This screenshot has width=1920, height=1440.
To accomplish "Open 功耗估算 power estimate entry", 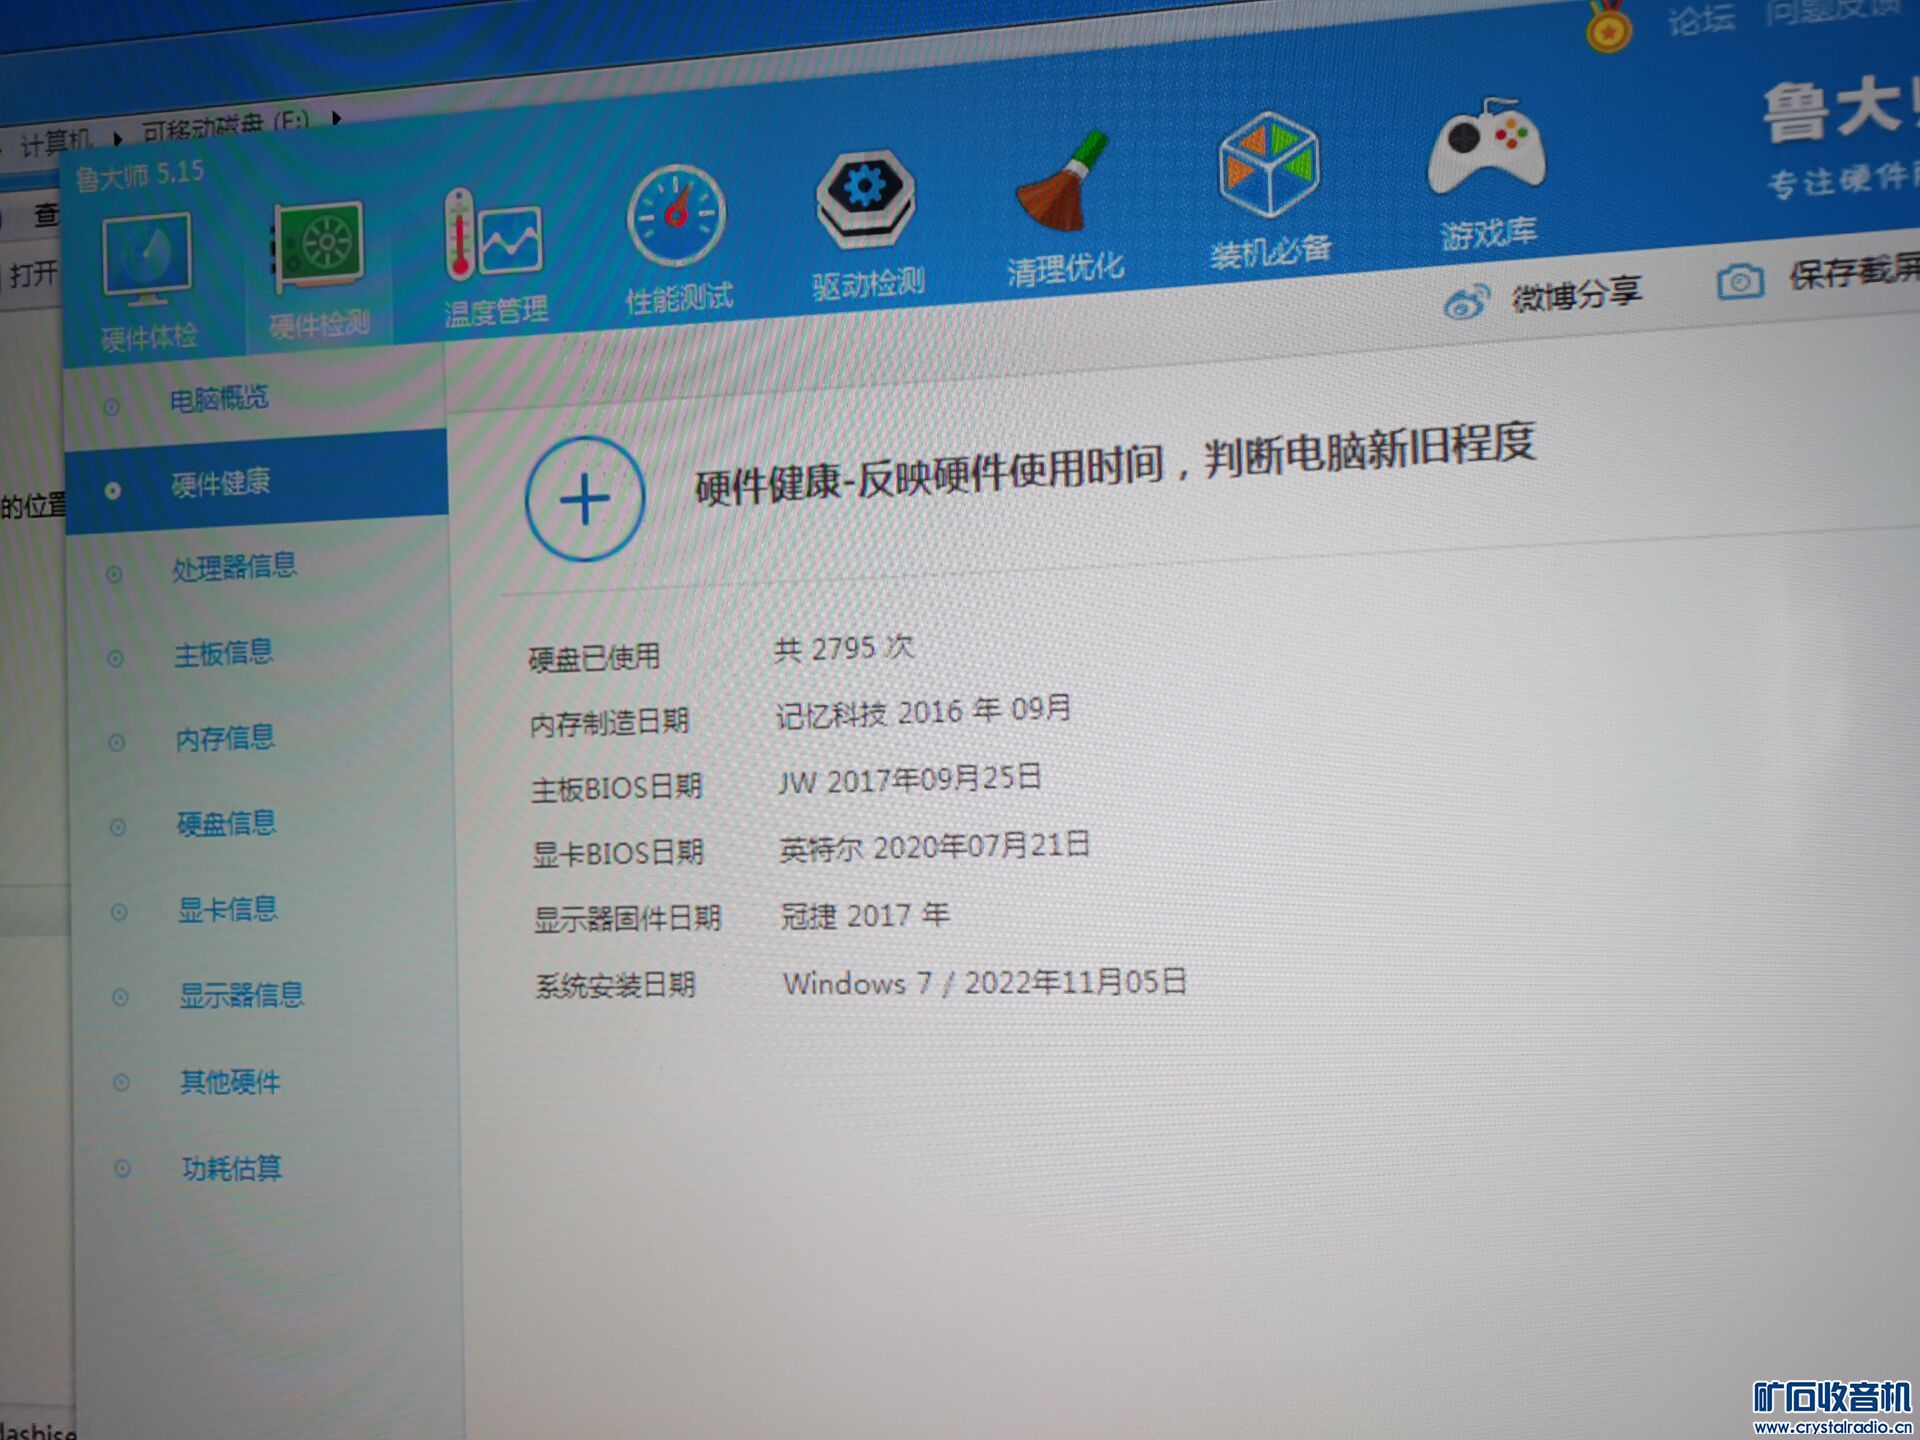I will tap(231, 1167).
